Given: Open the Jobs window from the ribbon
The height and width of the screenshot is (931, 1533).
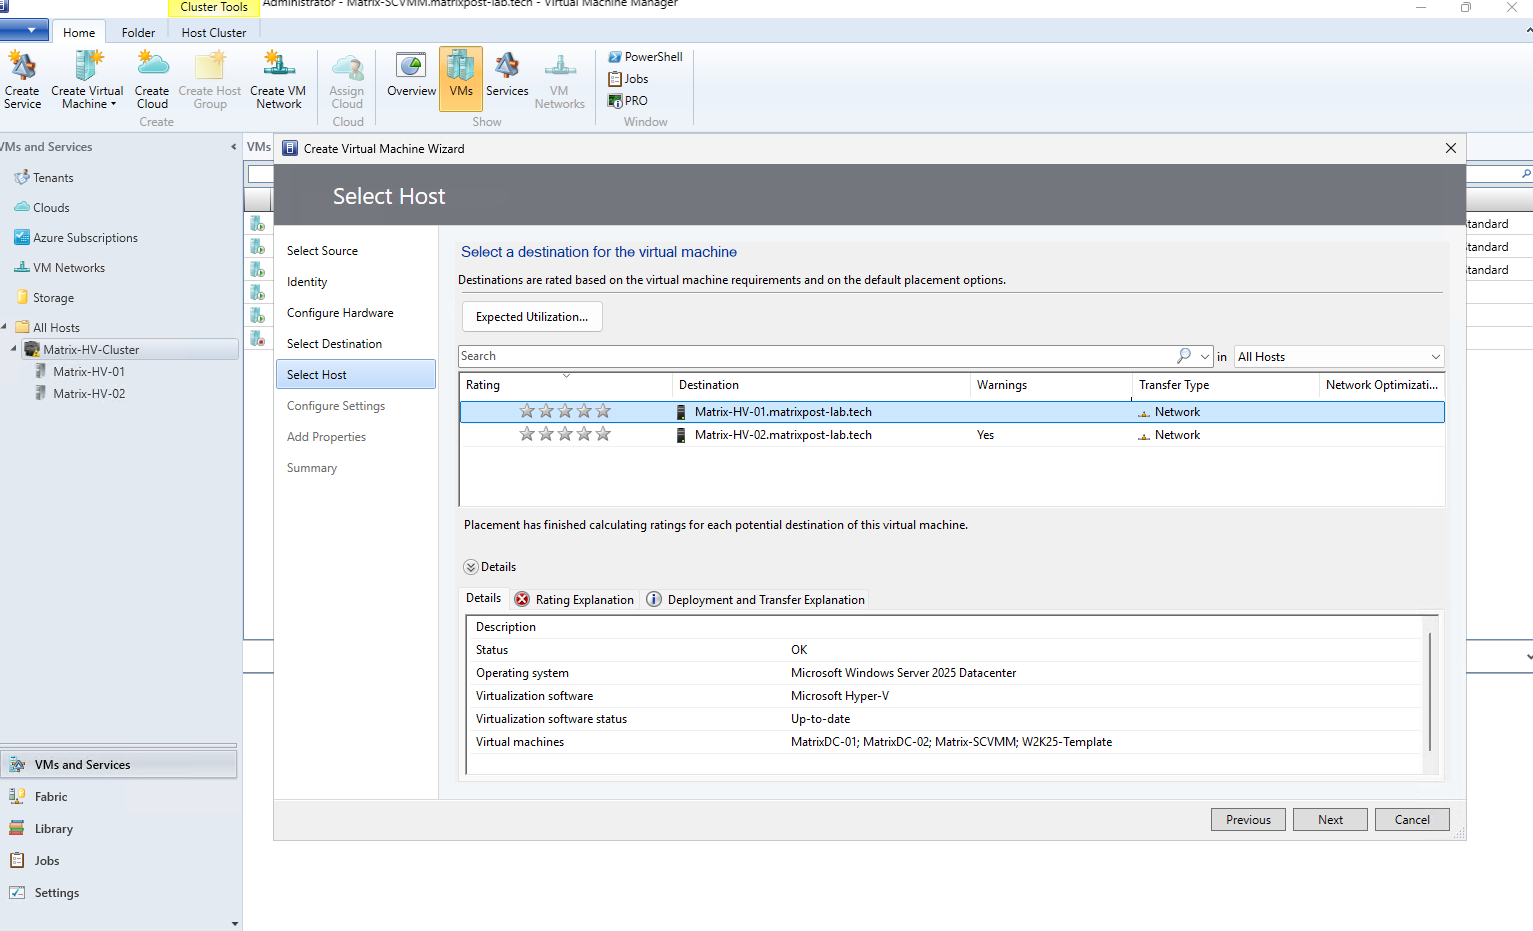Looking at the screenshot, I should click(x=628, y=79).
